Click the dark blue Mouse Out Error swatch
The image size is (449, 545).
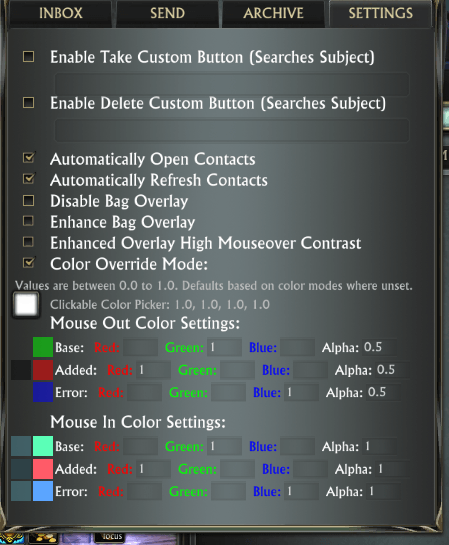point(43,392)
